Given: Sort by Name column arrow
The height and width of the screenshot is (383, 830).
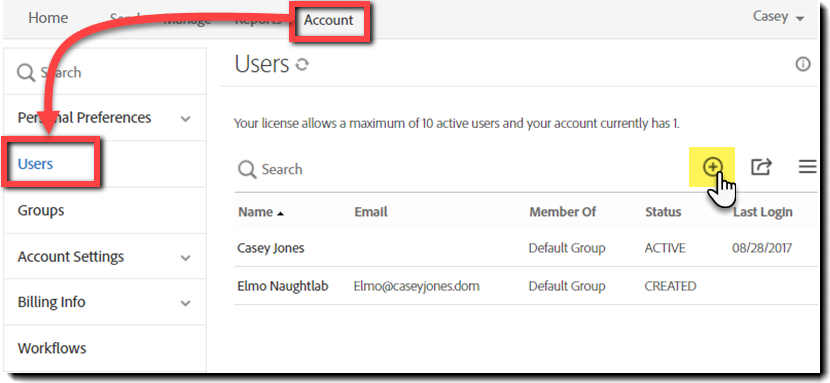Looking at the screenshot, I should pos(280,214).
